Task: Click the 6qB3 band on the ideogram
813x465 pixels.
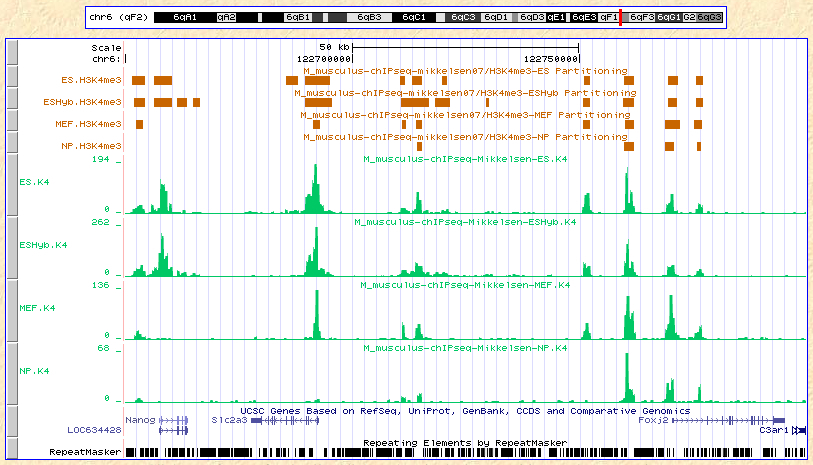Action: click(368, 18)
